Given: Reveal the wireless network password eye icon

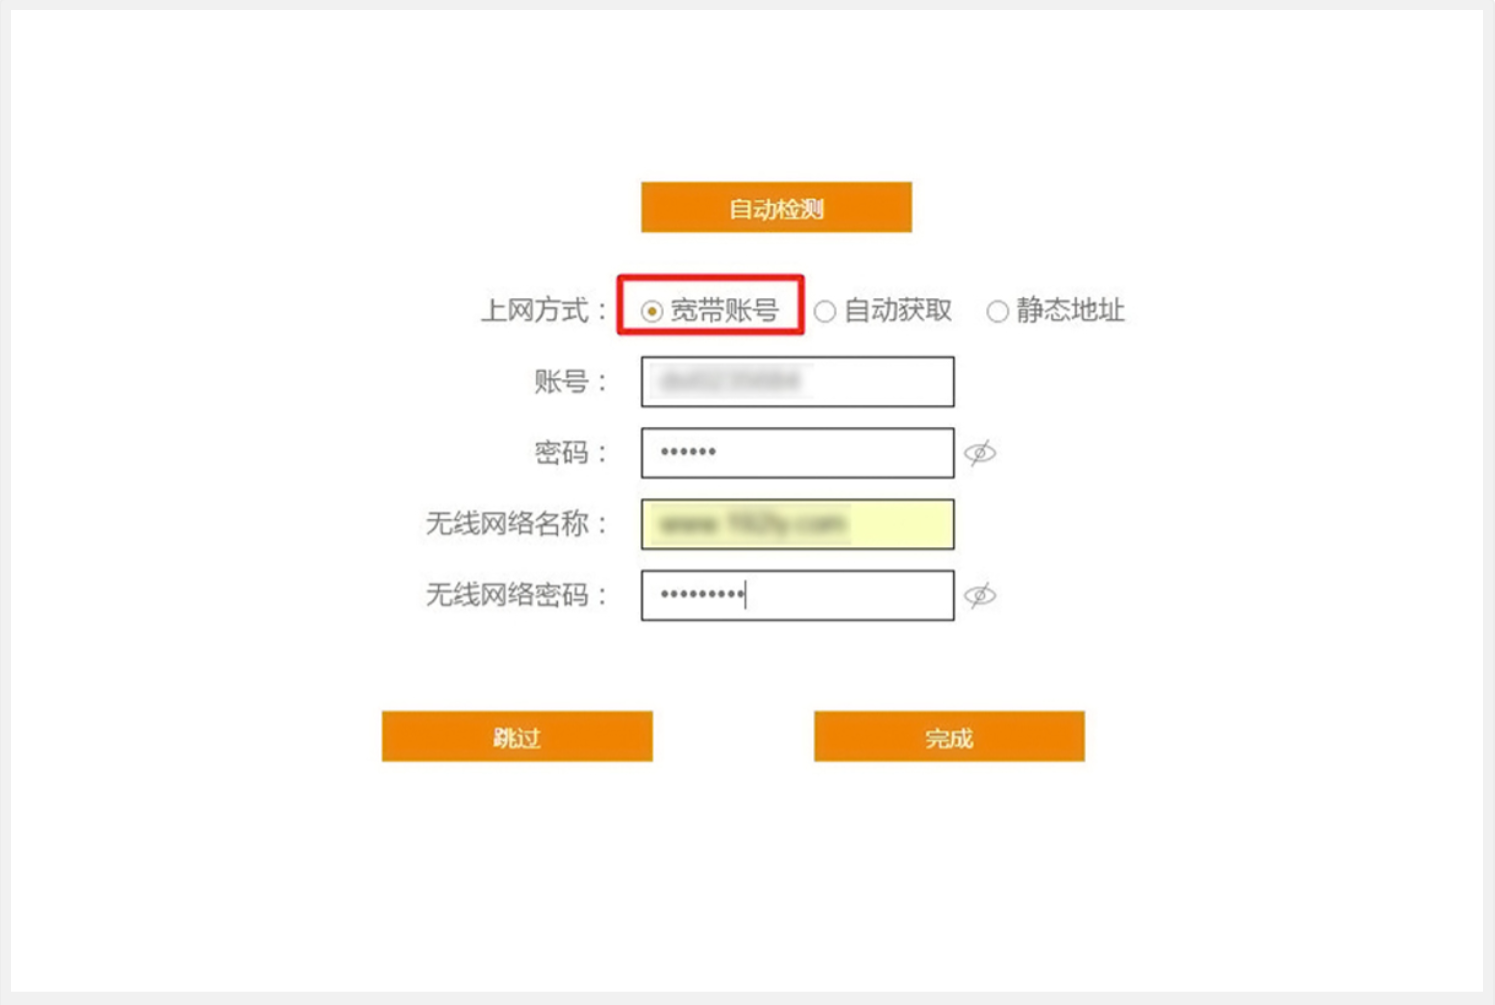Looking at the screenshot, I should click(980, 595).
